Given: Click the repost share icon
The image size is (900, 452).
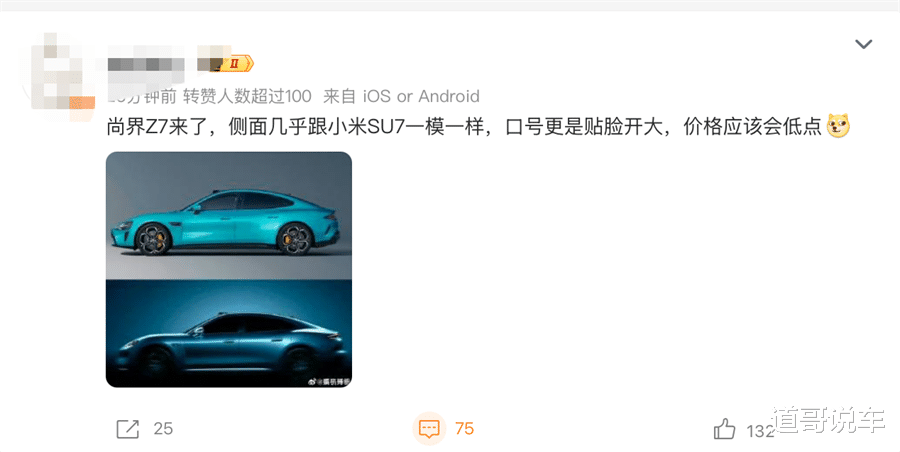Looking at the screenshot, I should coord(127,428).
